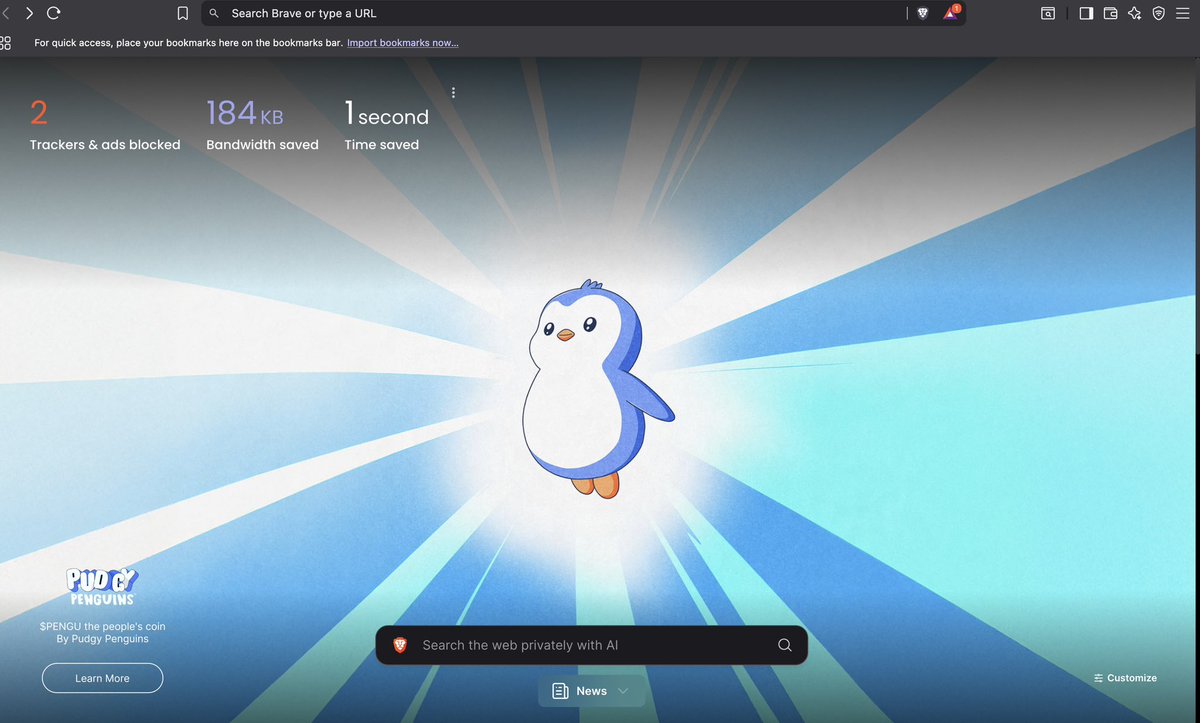Open the Customize page settings
The height and width of the screenshot is (723, 1200).
tap(1125, 678)
